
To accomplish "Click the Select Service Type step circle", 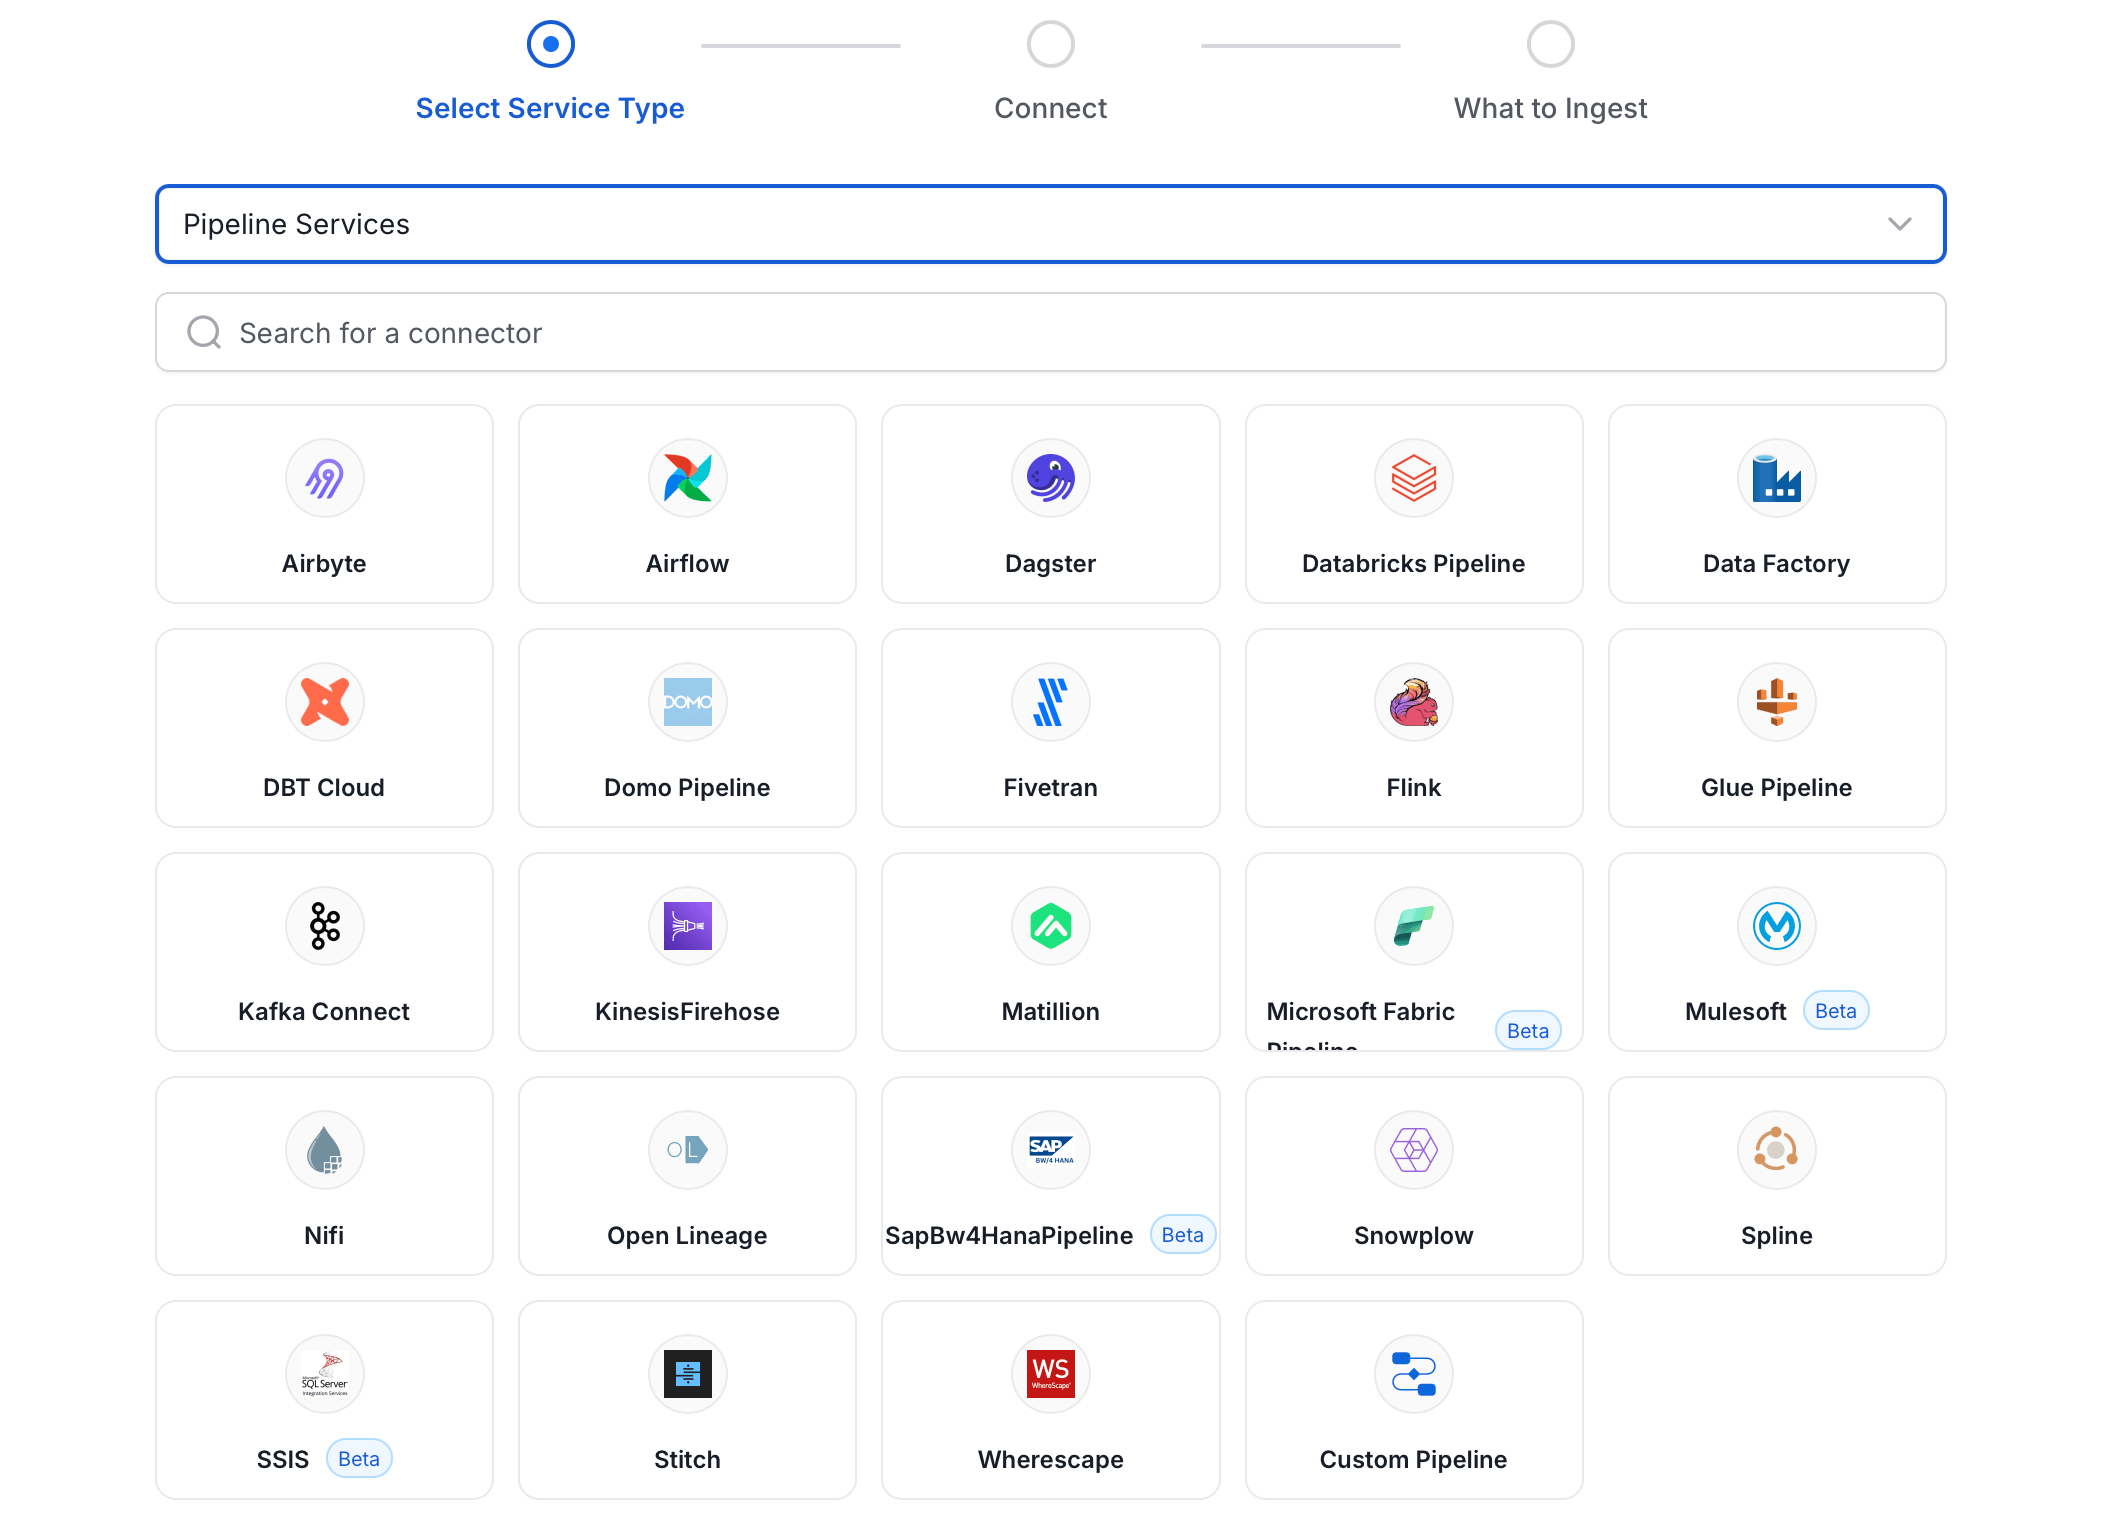I will (550, 44).
